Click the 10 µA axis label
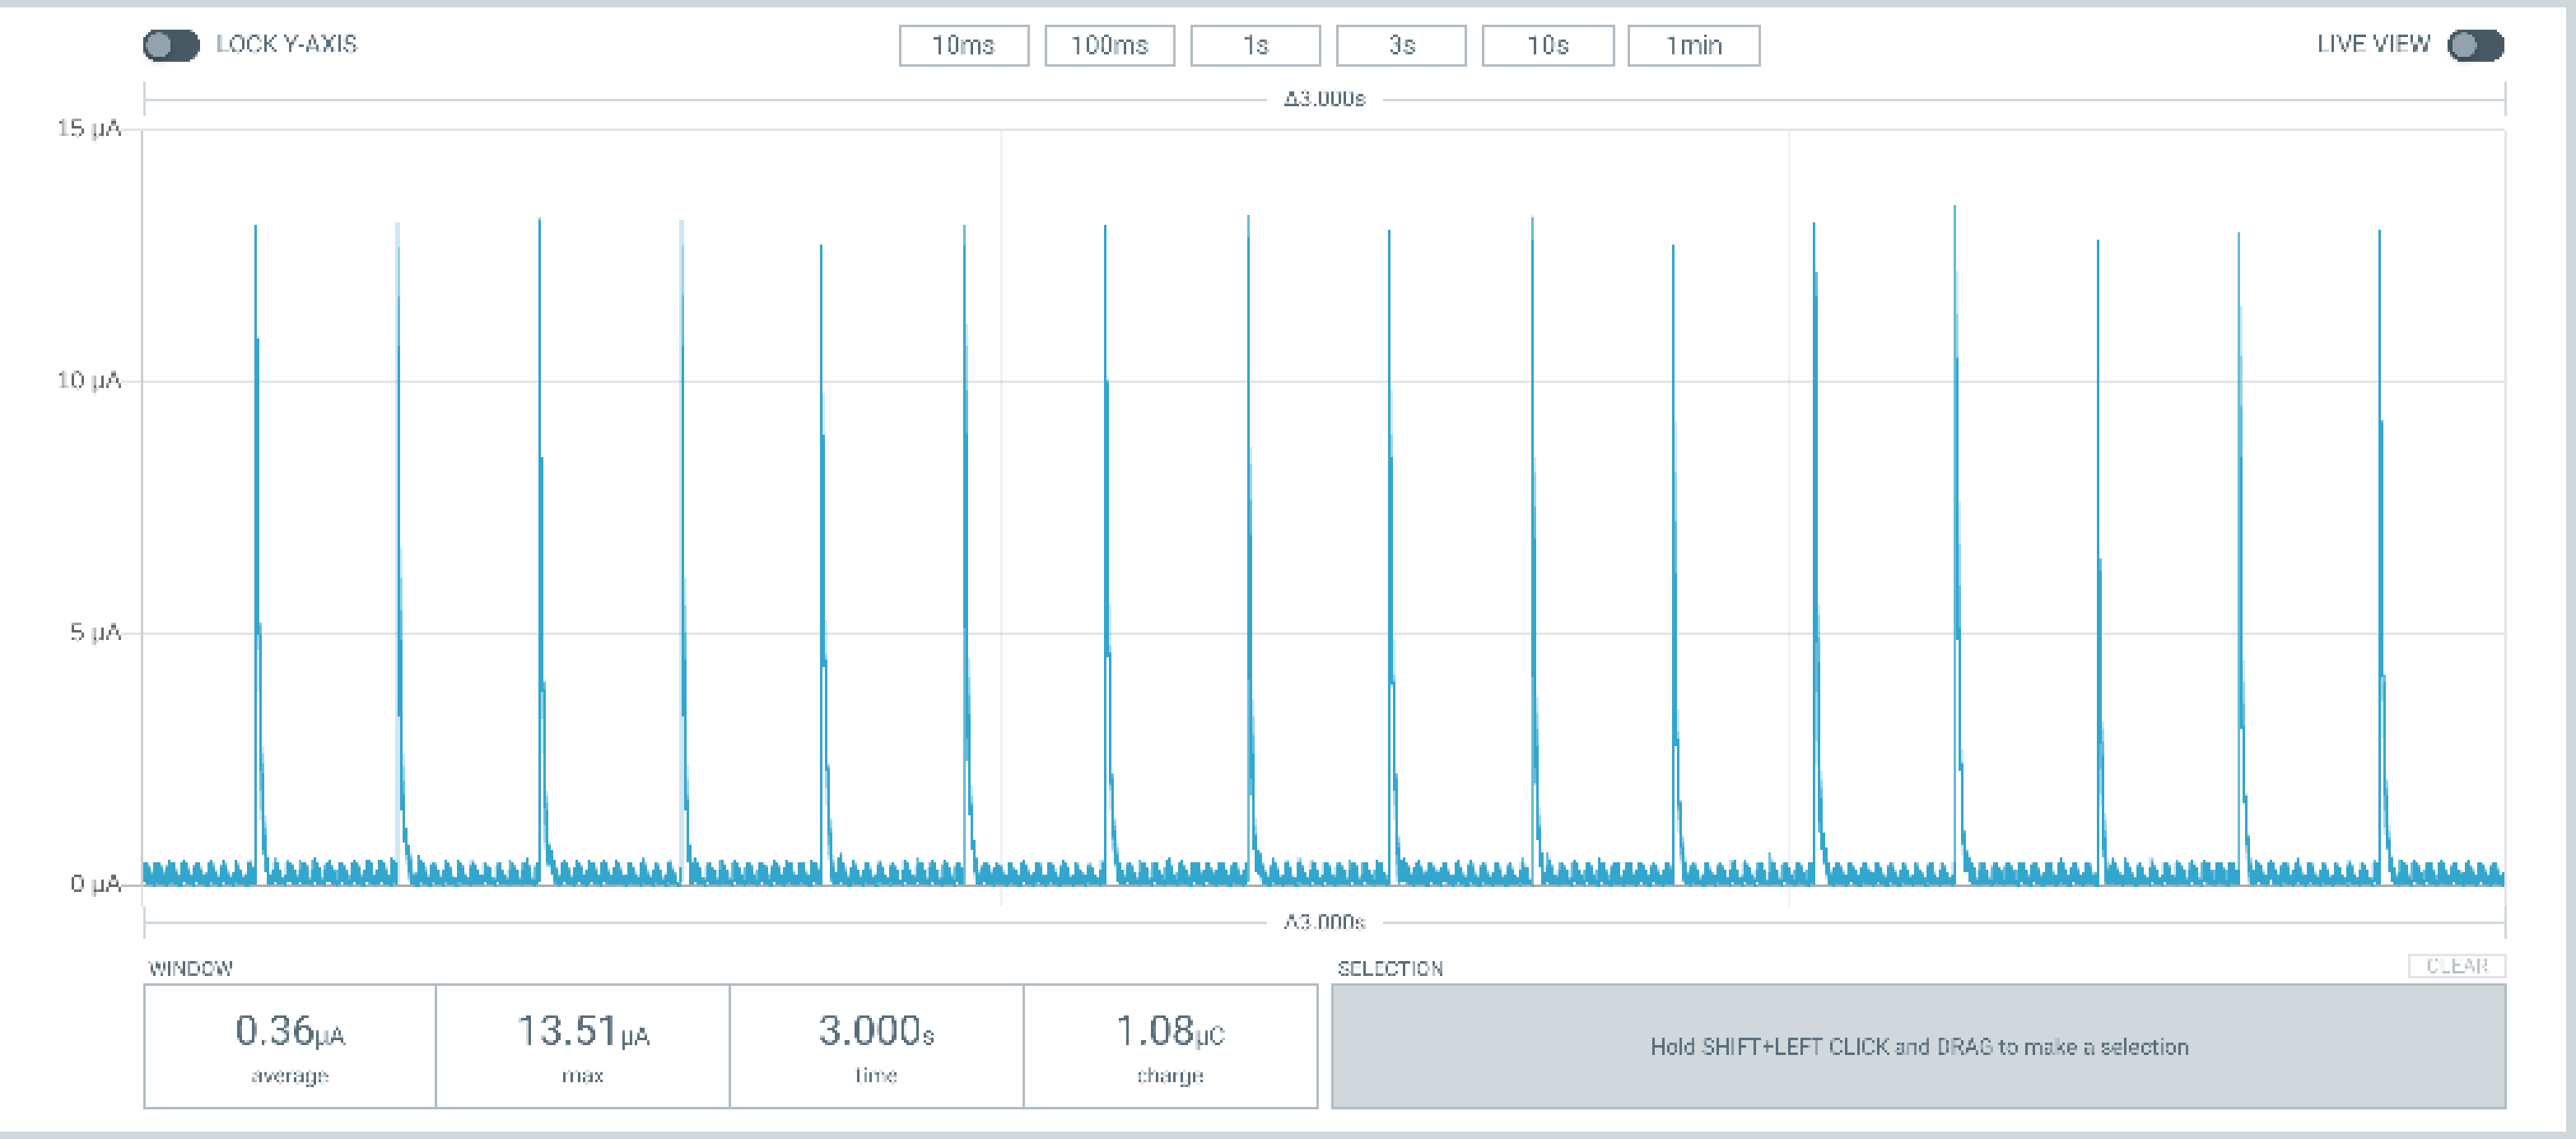Screen dimensions: 2576x1139 [x=88, y=380]
